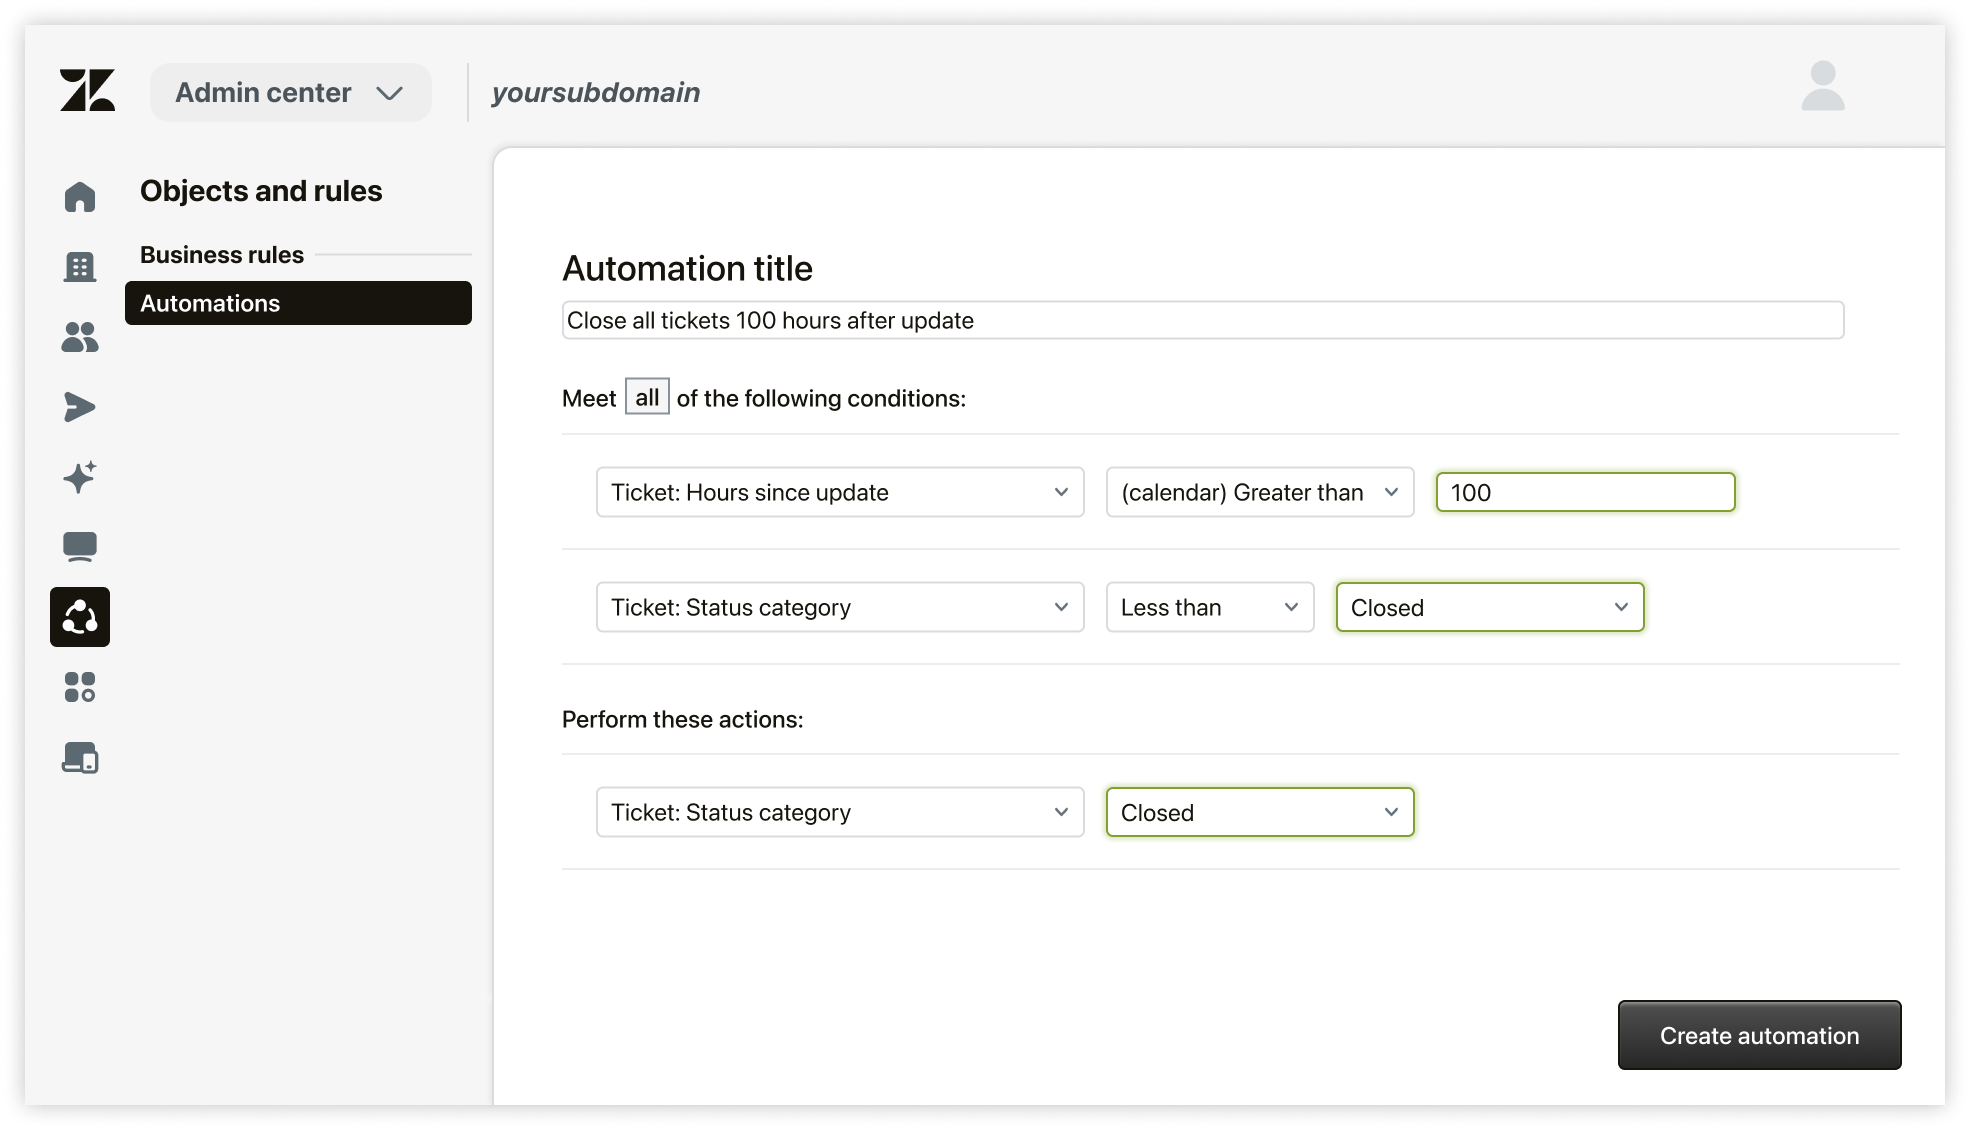Click the Business rules section heading

click(222, 255)
